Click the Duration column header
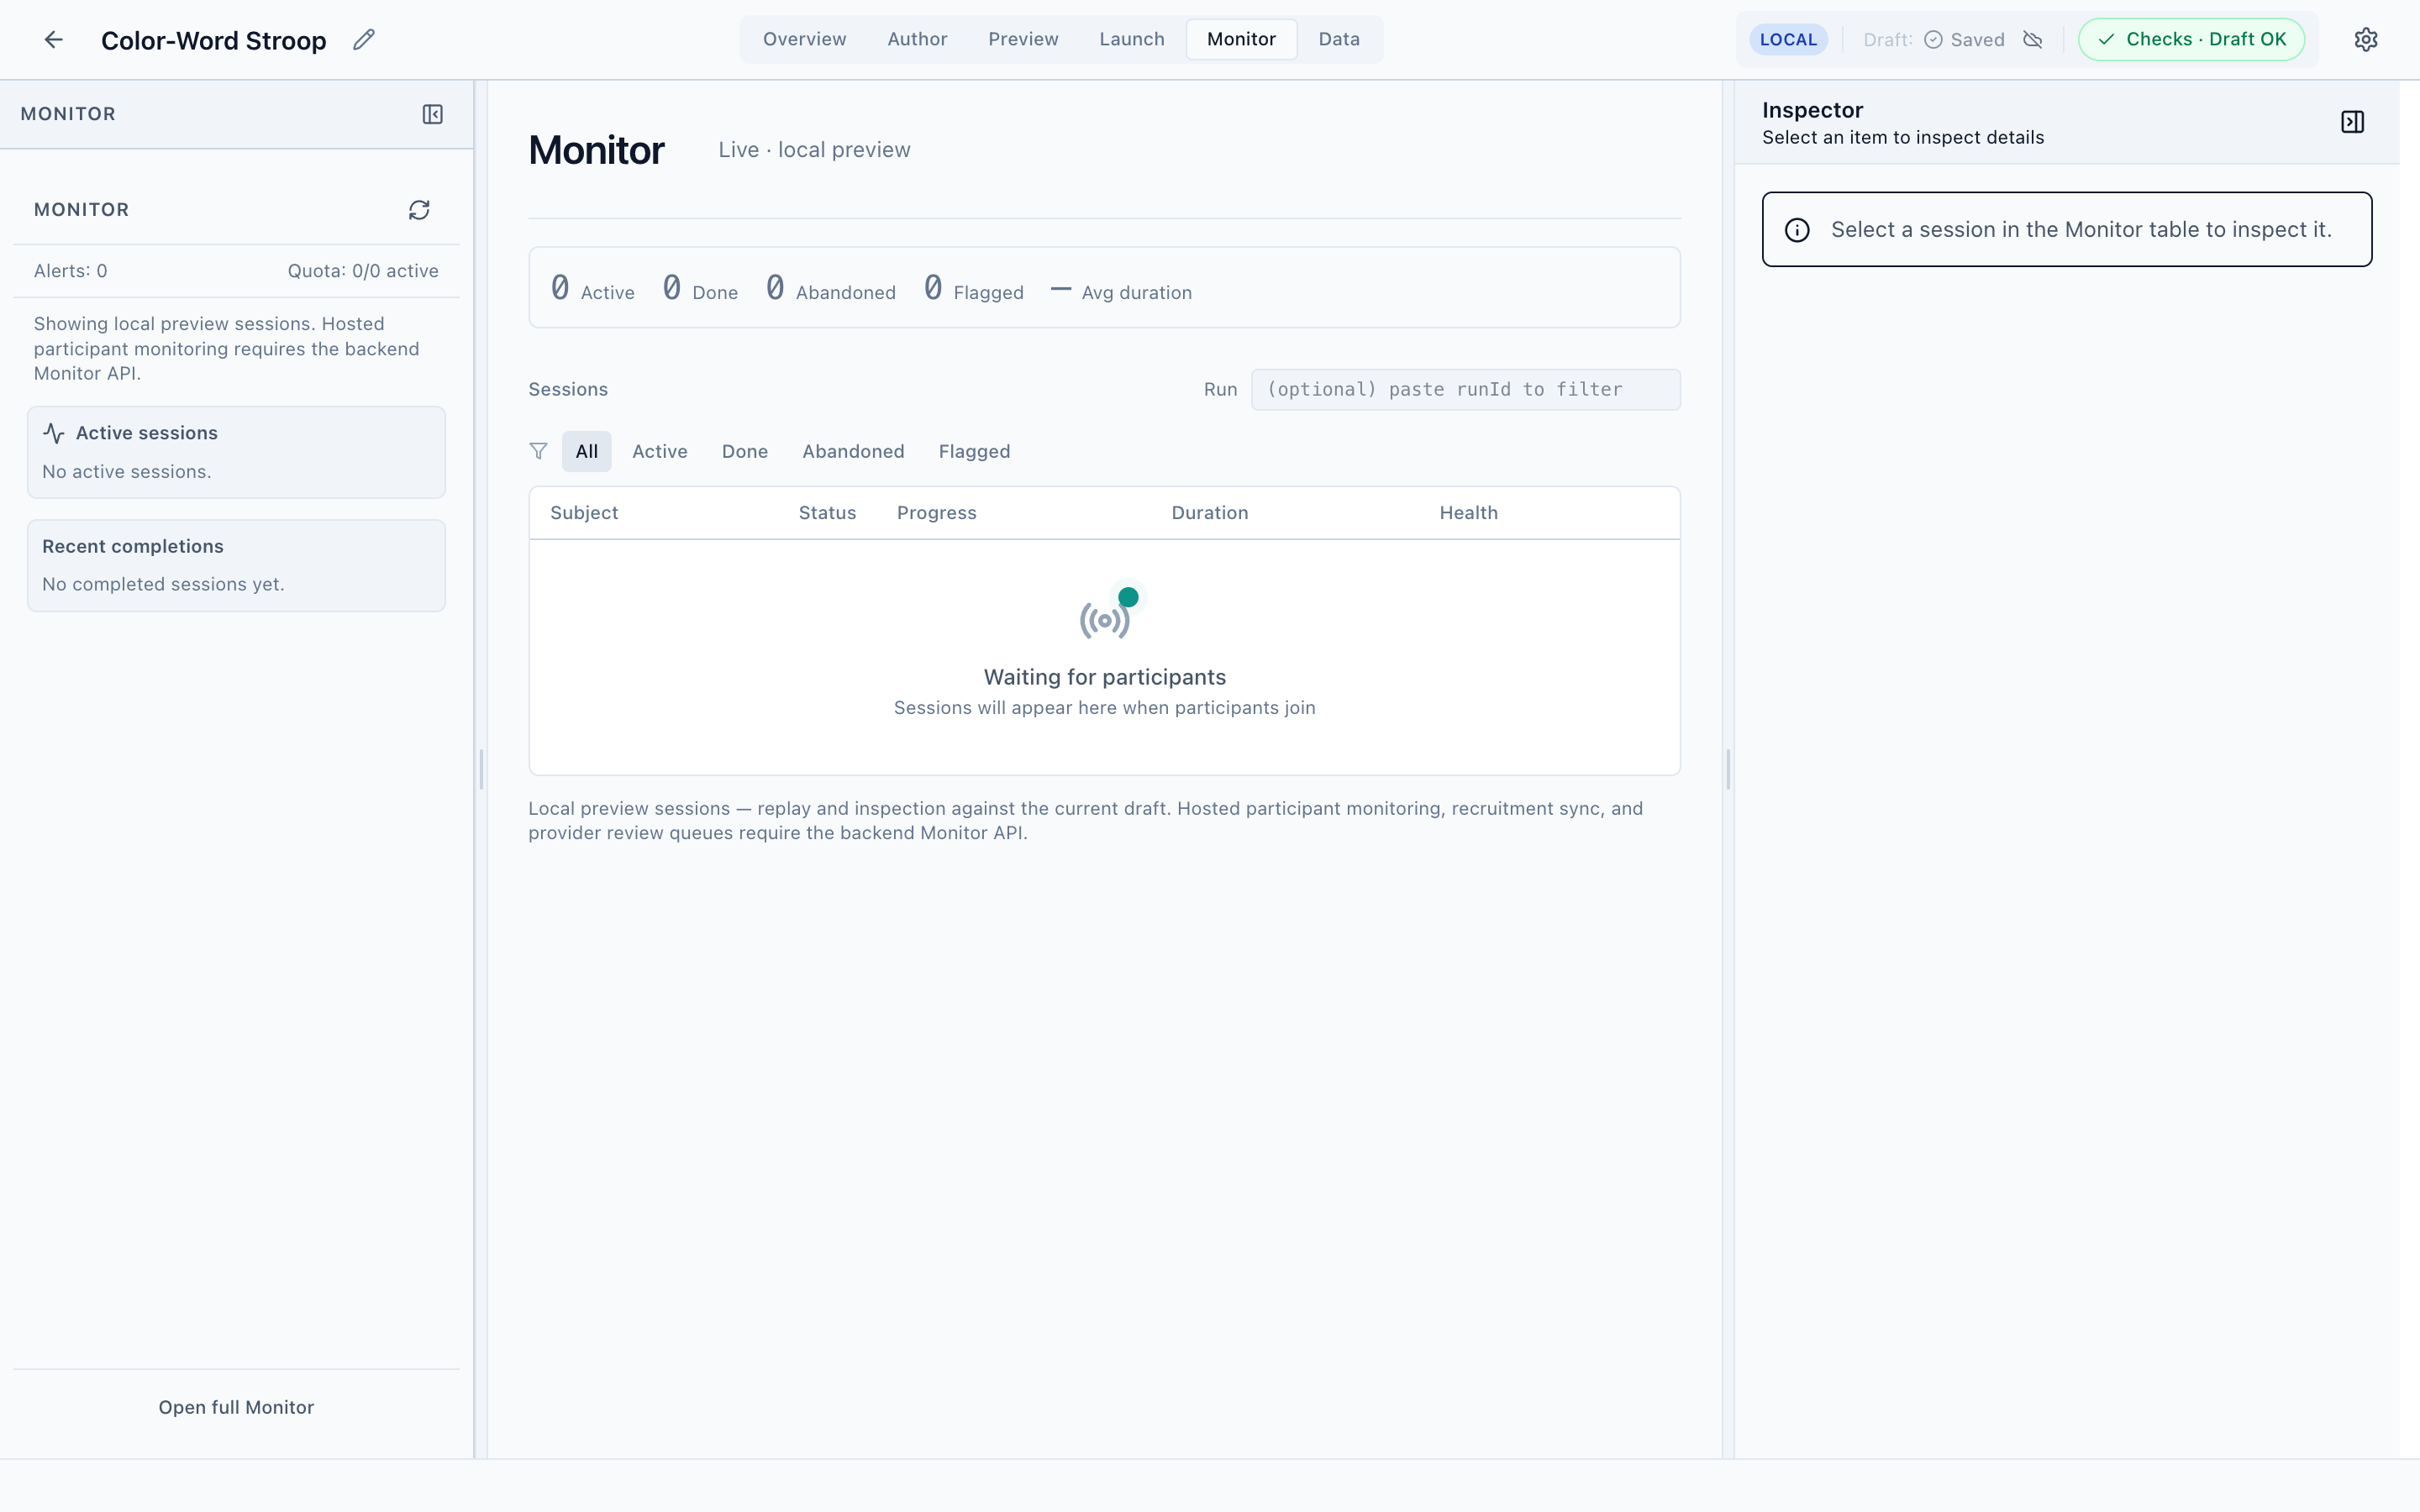Screen dimensions: 2420x1512 point(1210,513)
